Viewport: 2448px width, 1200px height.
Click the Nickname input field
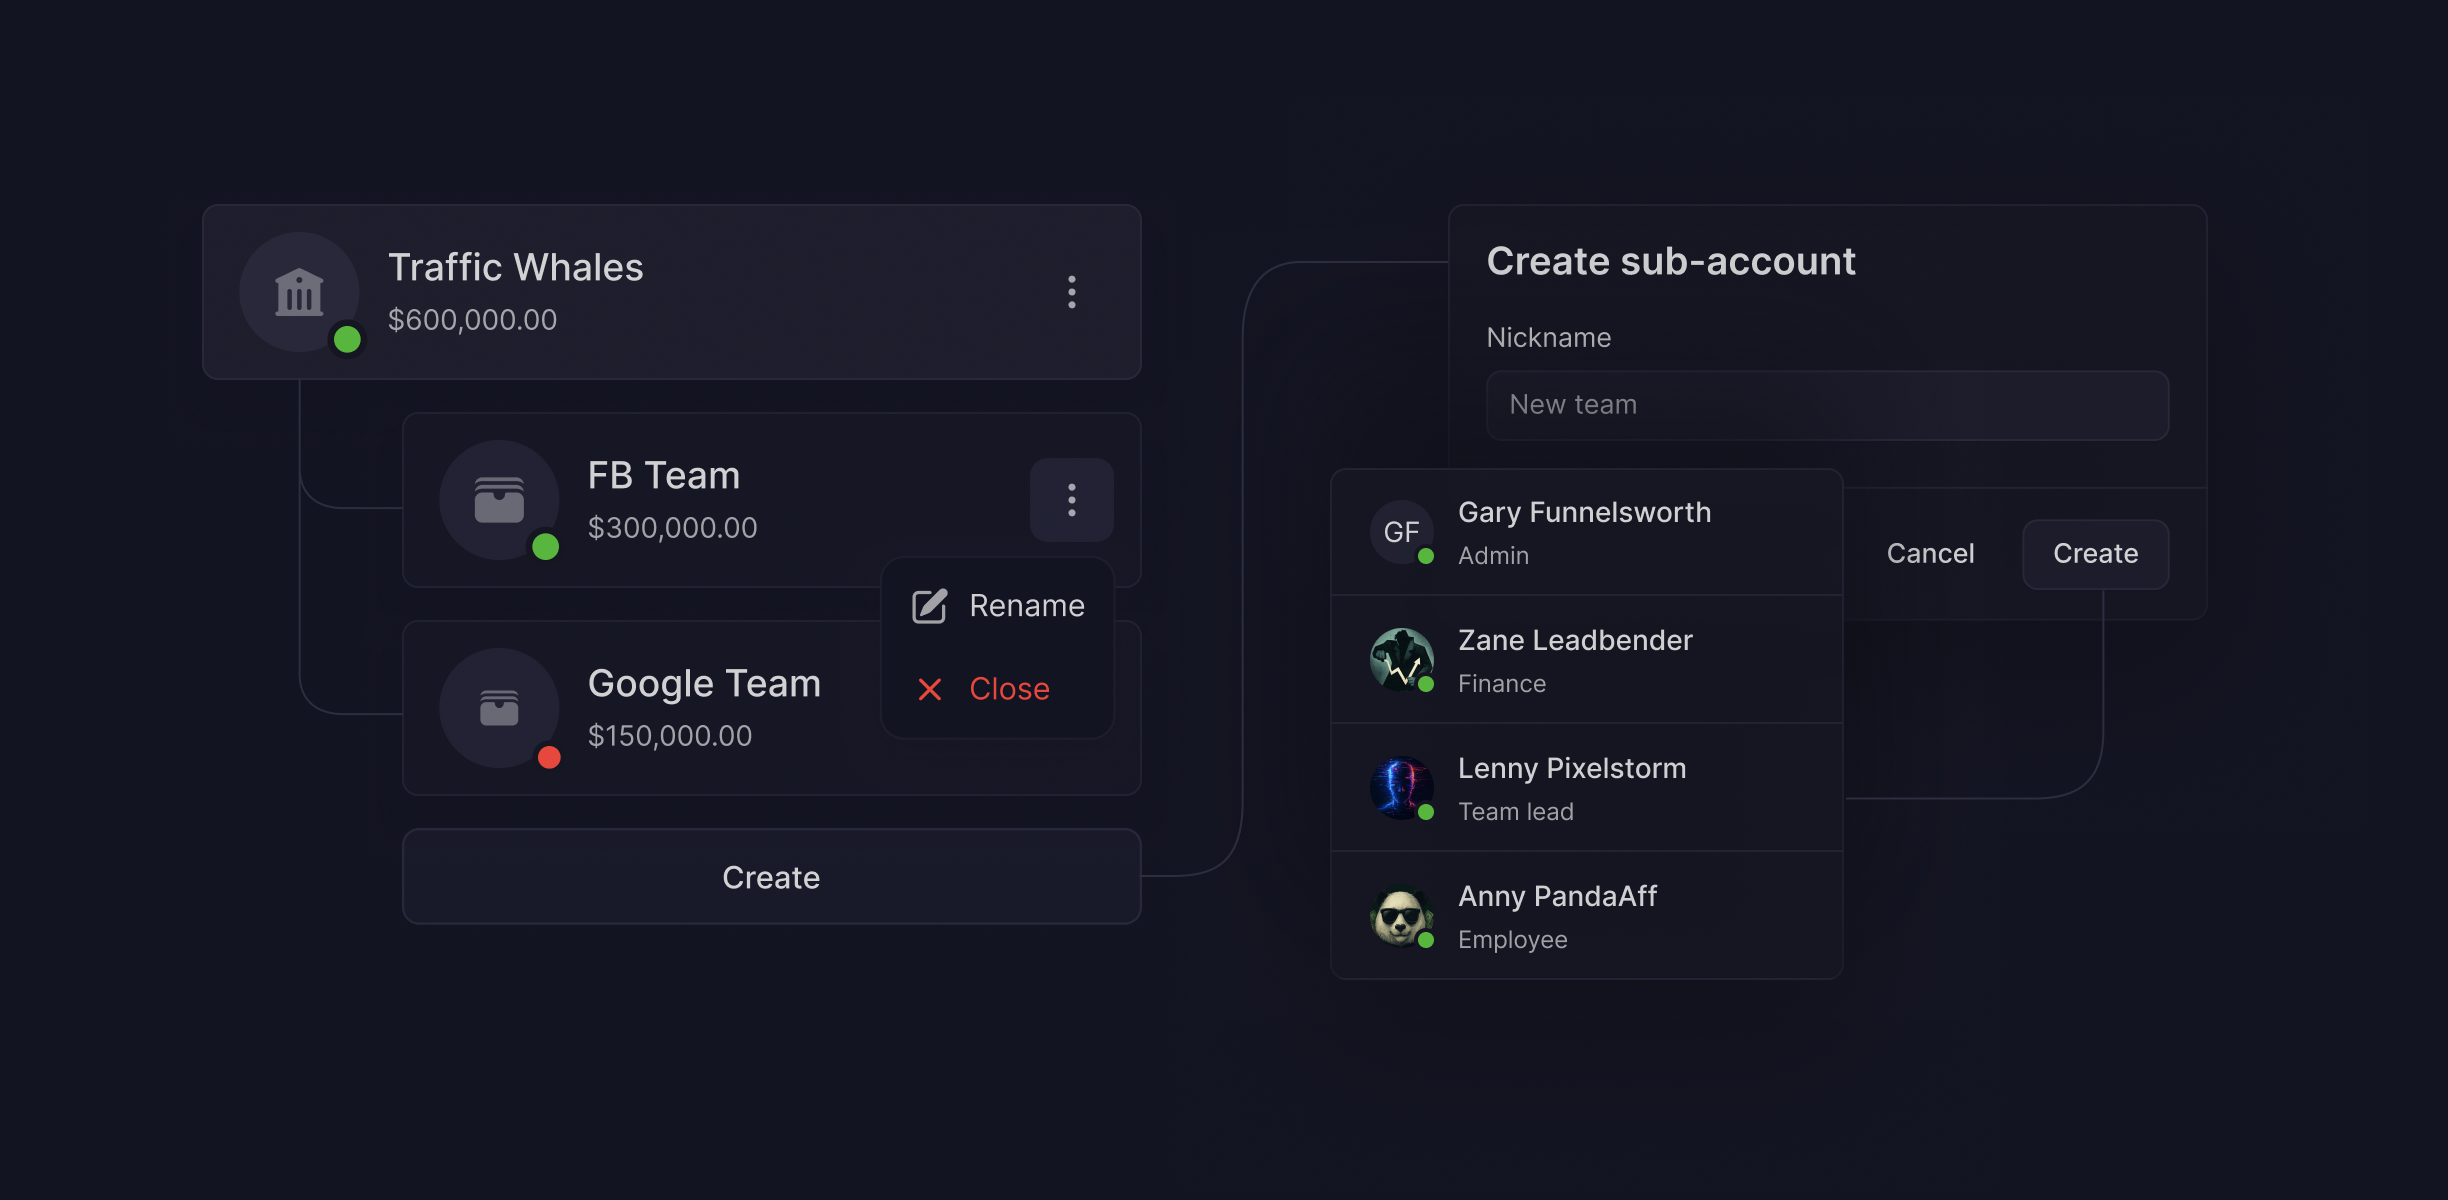(x=1826, y=405)
